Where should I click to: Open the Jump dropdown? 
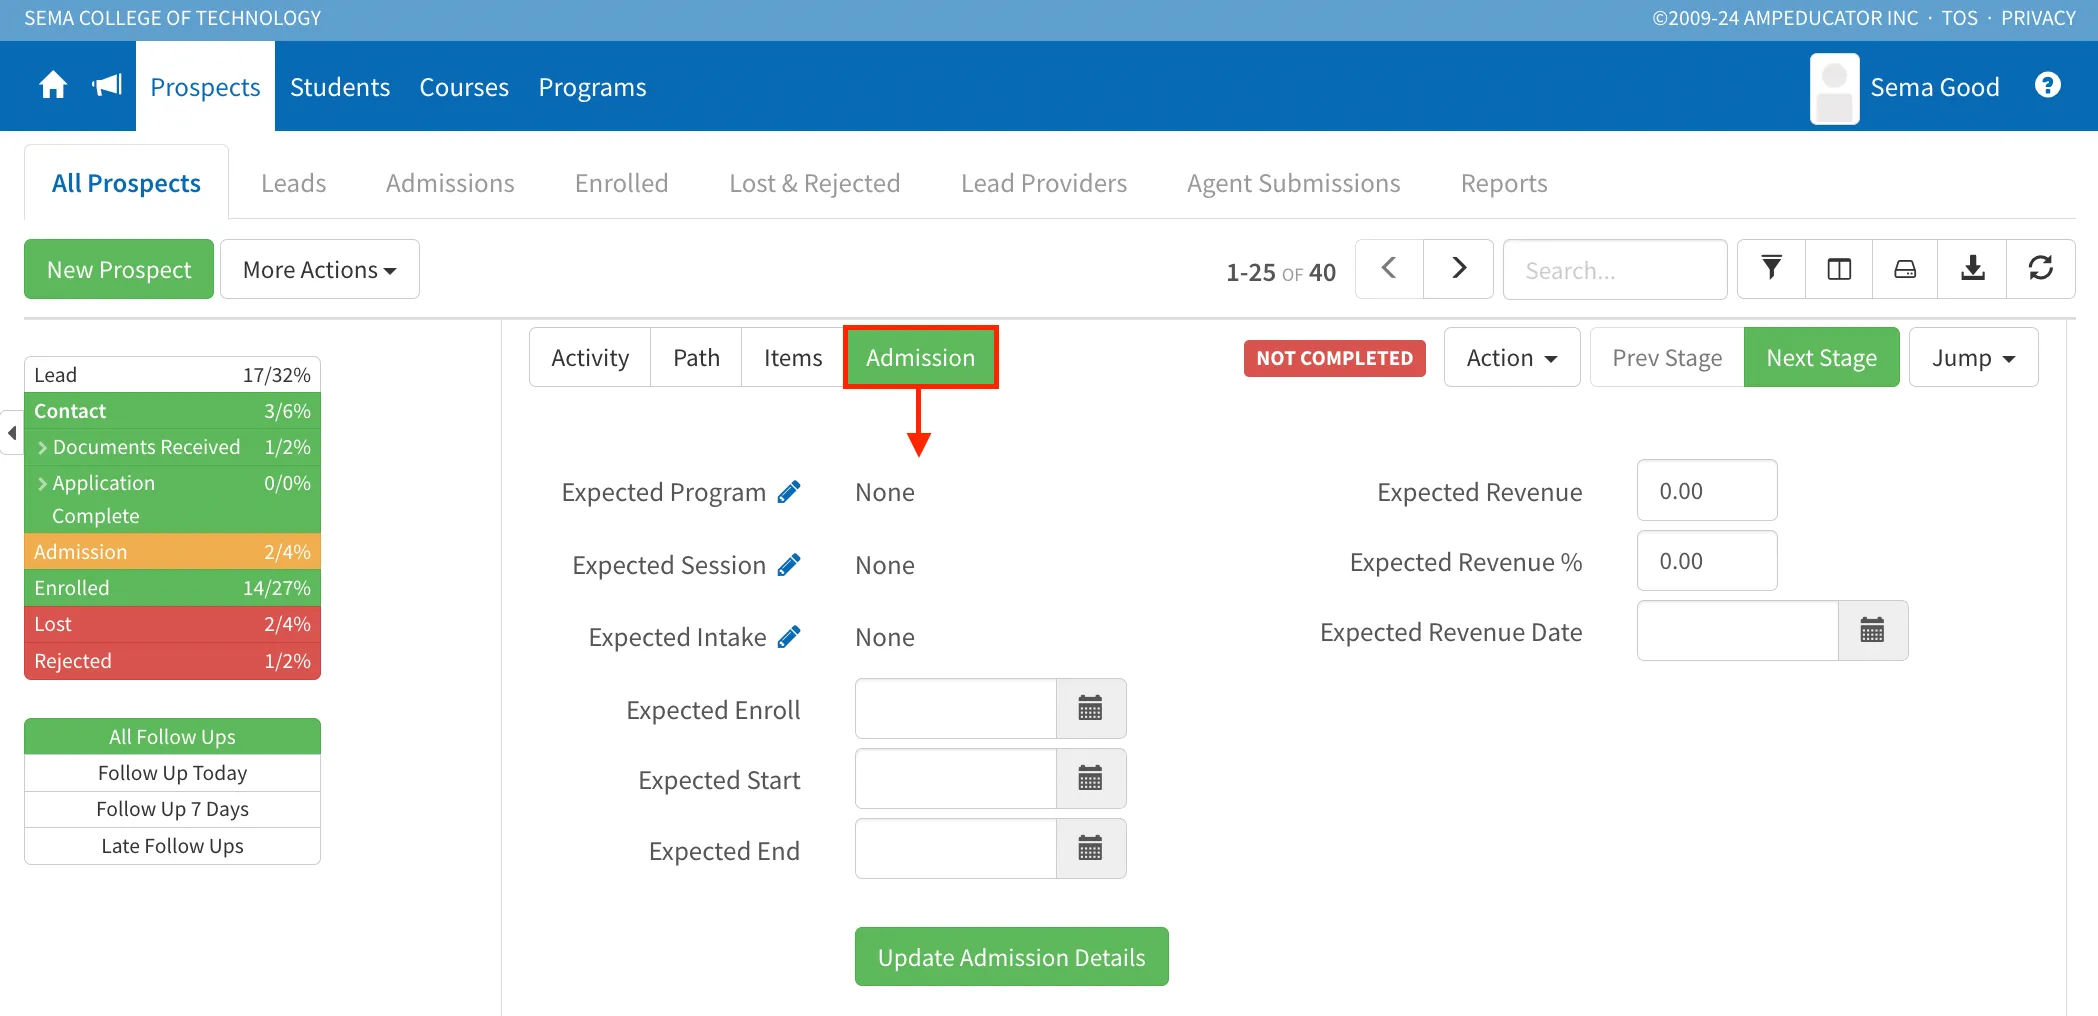point(1973,358)
